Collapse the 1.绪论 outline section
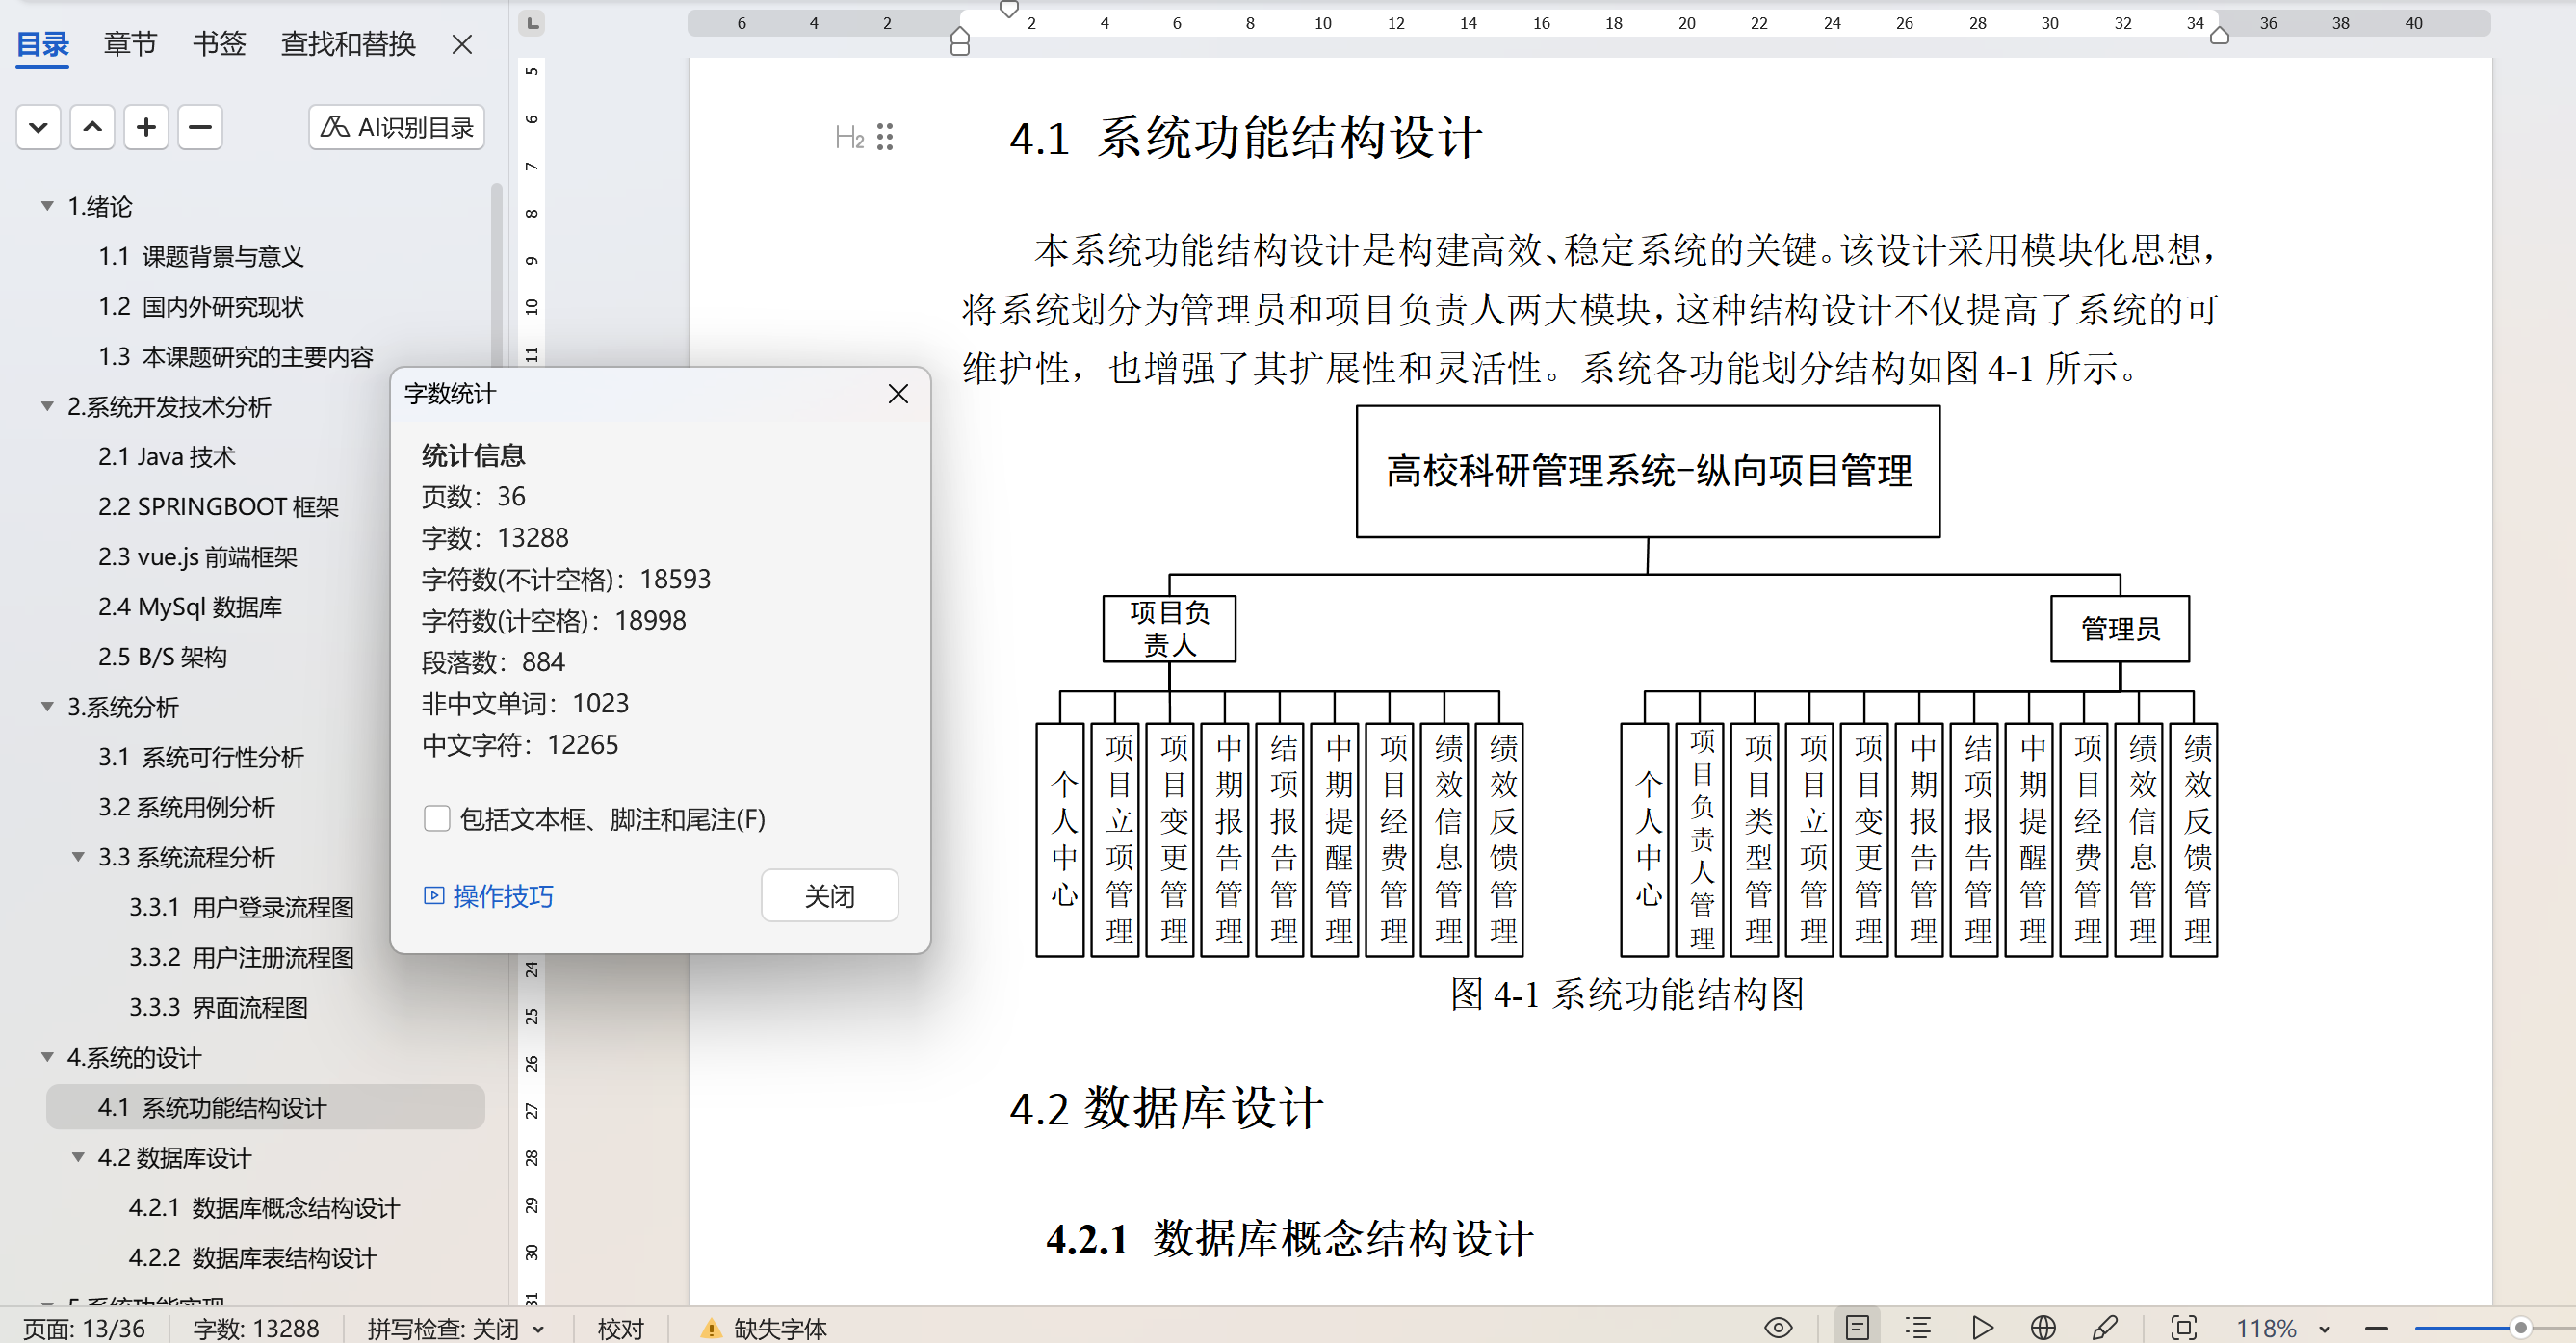 click(x=47, y=206)
